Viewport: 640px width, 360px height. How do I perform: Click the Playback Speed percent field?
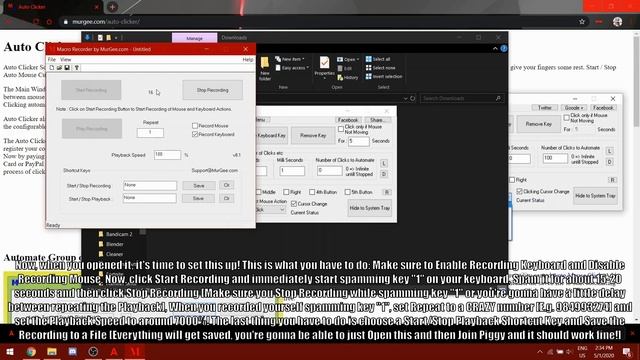point(167,155)
